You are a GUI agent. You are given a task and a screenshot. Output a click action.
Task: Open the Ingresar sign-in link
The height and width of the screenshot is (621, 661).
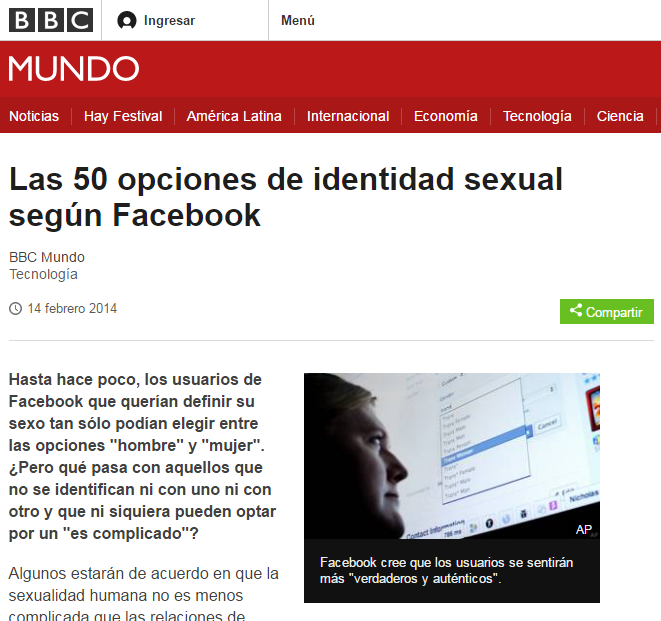pyautogui.click(x=169, y=20)
